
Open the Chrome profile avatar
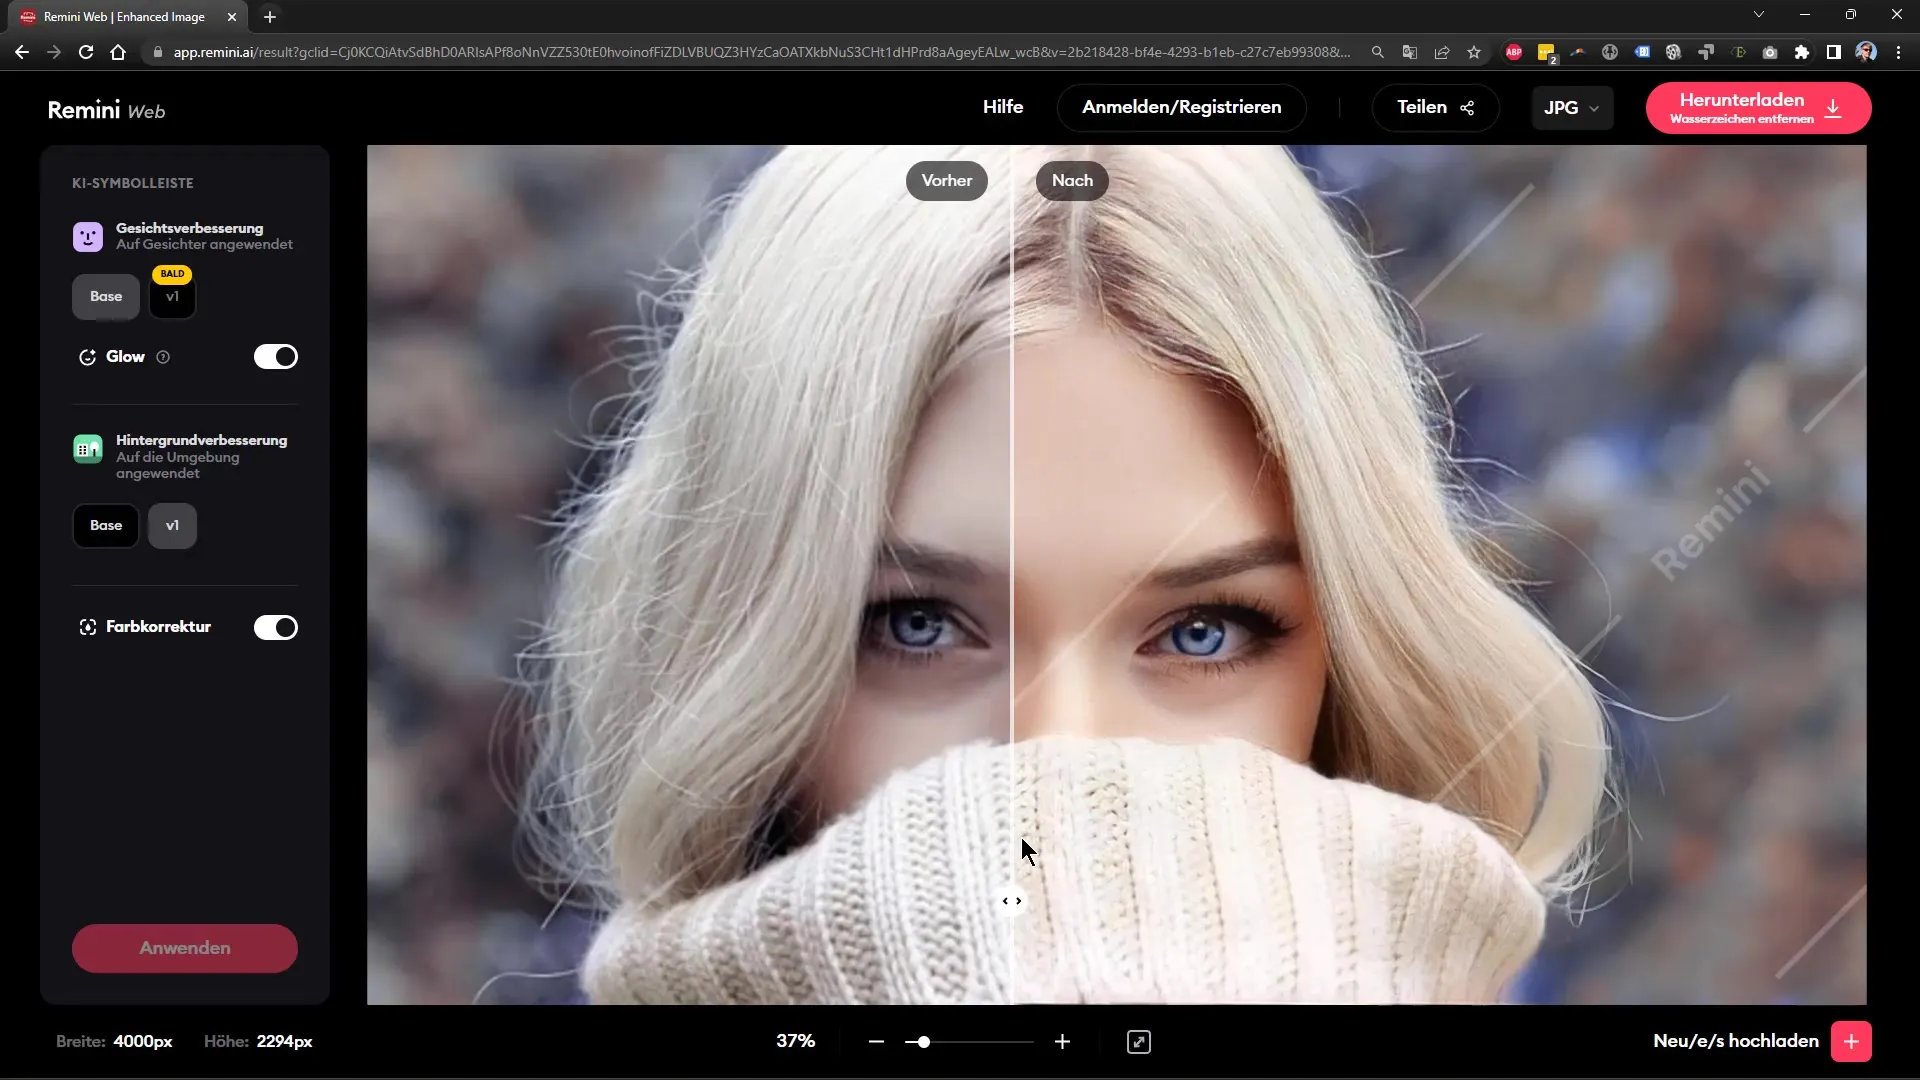click(x=1866, y=52)
